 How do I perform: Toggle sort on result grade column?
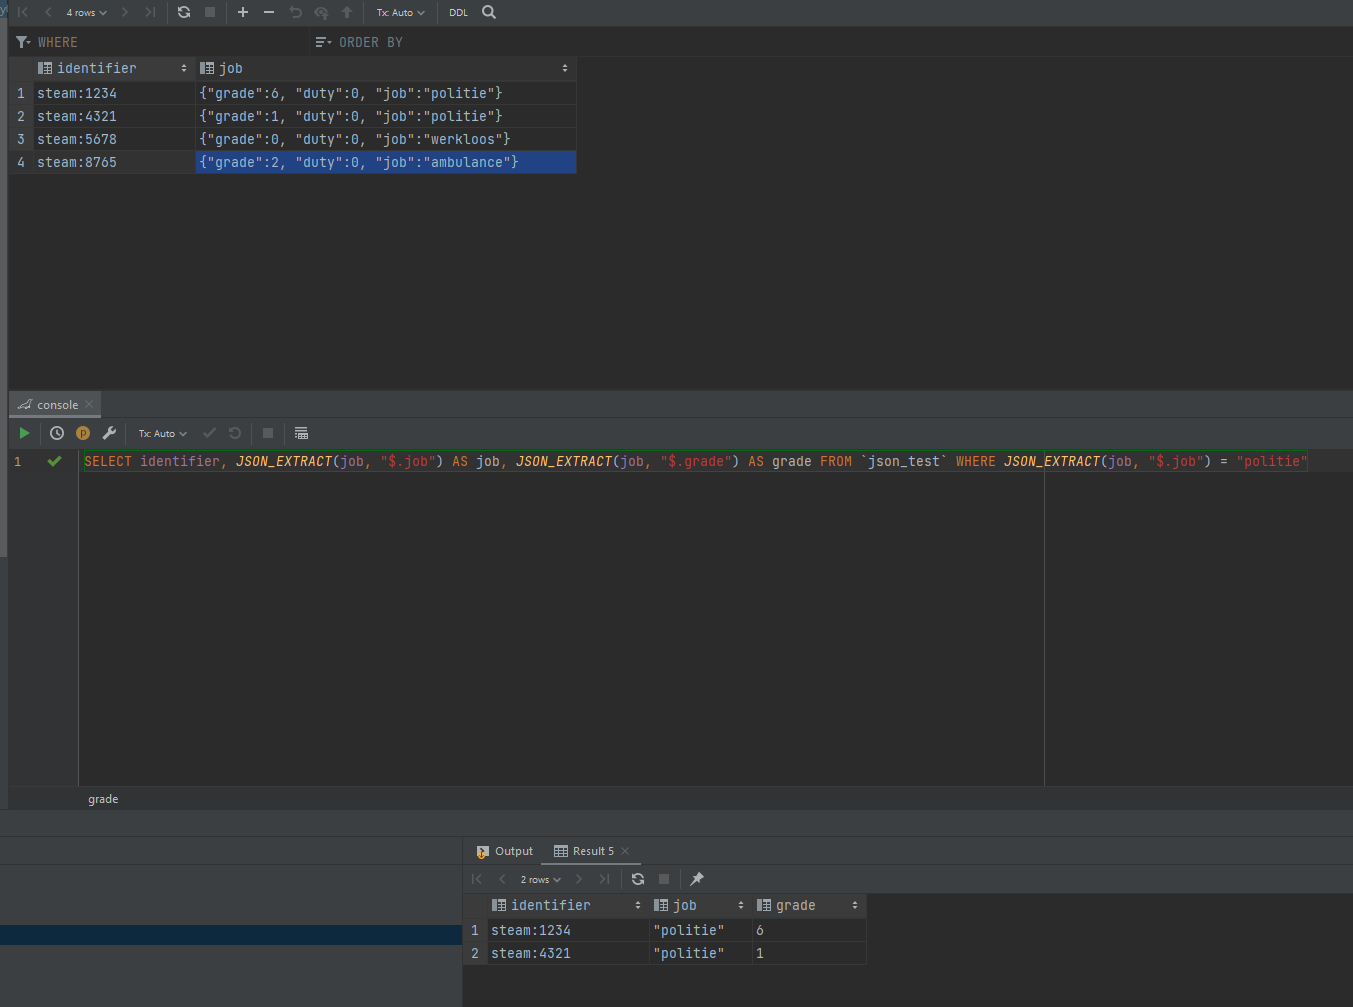click(855, 905)
